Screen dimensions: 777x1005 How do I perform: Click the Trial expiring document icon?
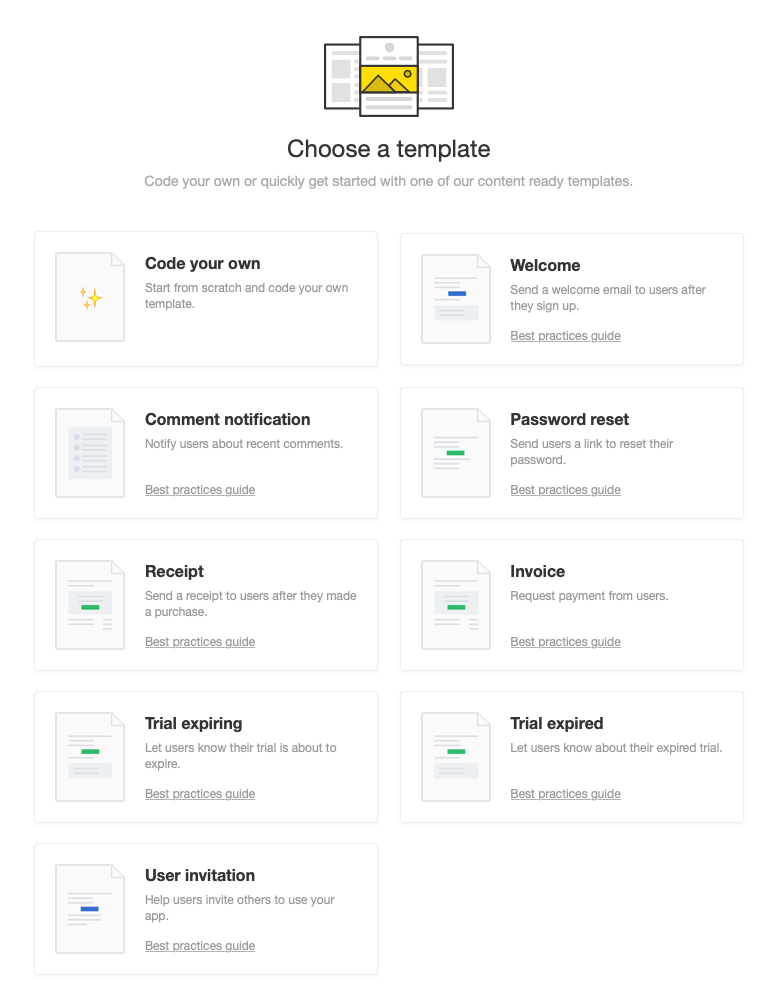coord(89,756)
